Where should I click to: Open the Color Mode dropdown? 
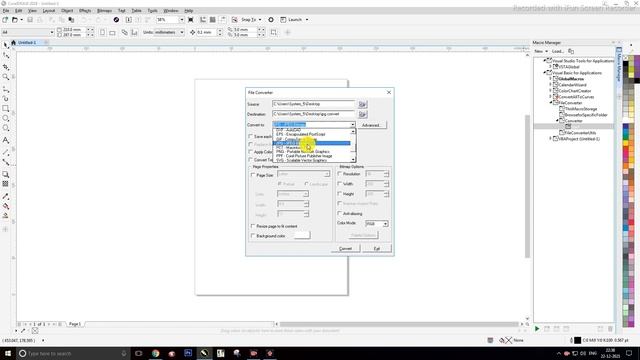[385, 224]
